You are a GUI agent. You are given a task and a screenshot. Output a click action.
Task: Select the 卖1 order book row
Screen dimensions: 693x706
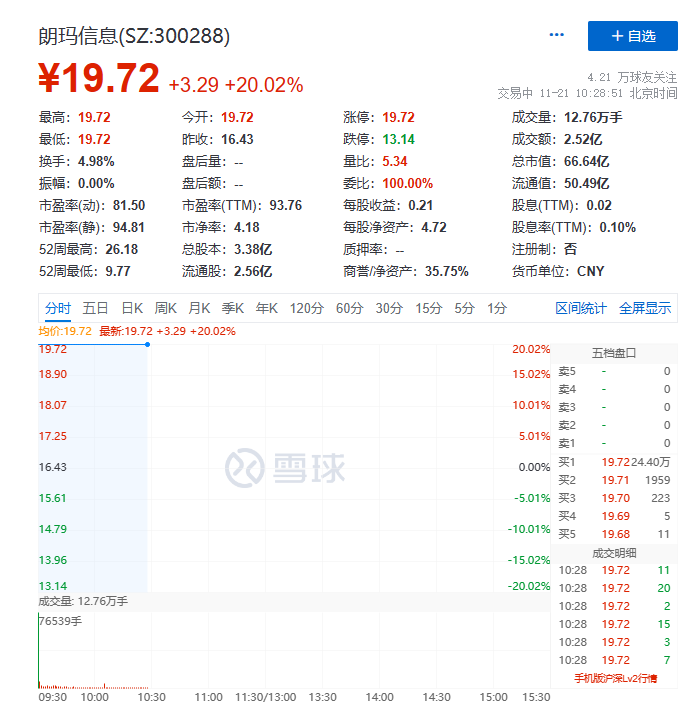coord(614,443)
